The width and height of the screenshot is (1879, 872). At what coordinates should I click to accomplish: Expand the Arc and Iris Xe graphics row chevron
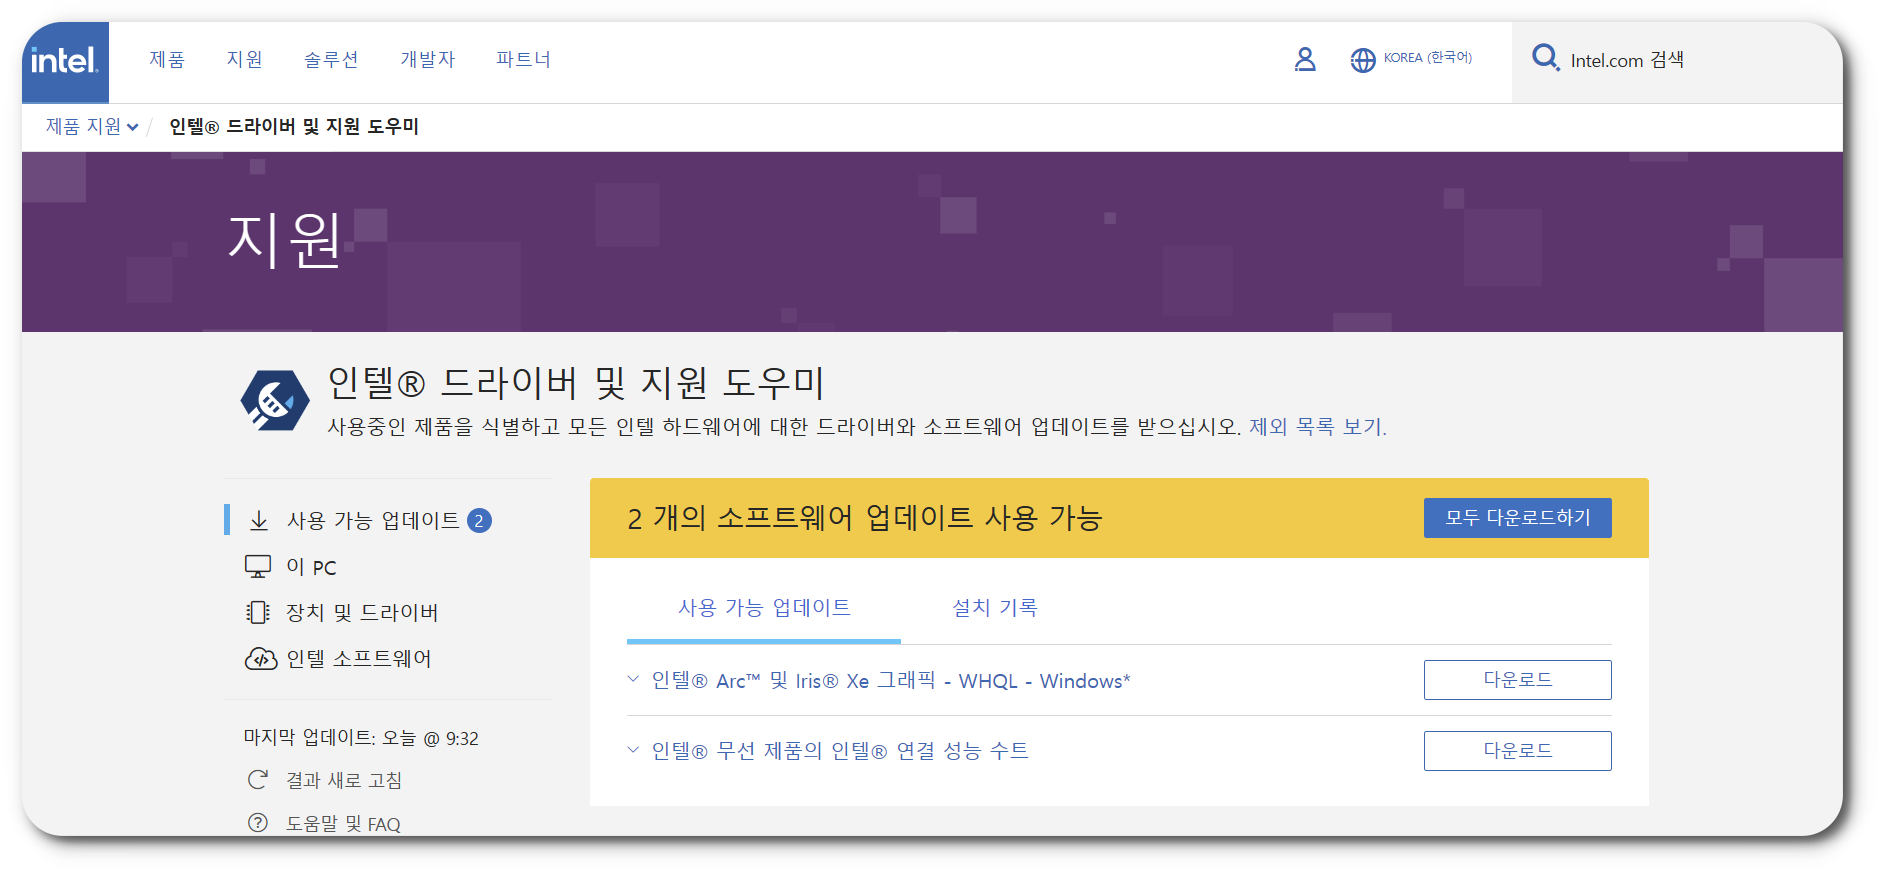tap(633, 680)
